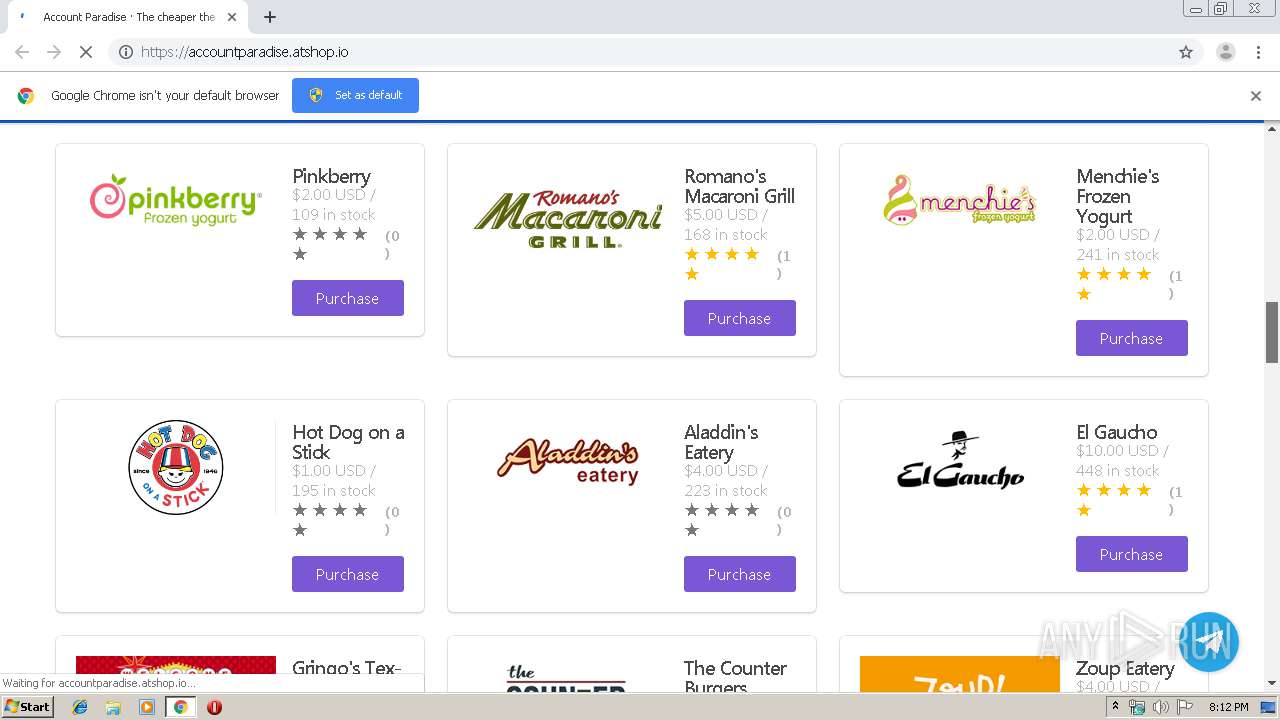Open the Romano's Macaroni Grill logo
The image size is (1280, 720).
click(568, 218)
